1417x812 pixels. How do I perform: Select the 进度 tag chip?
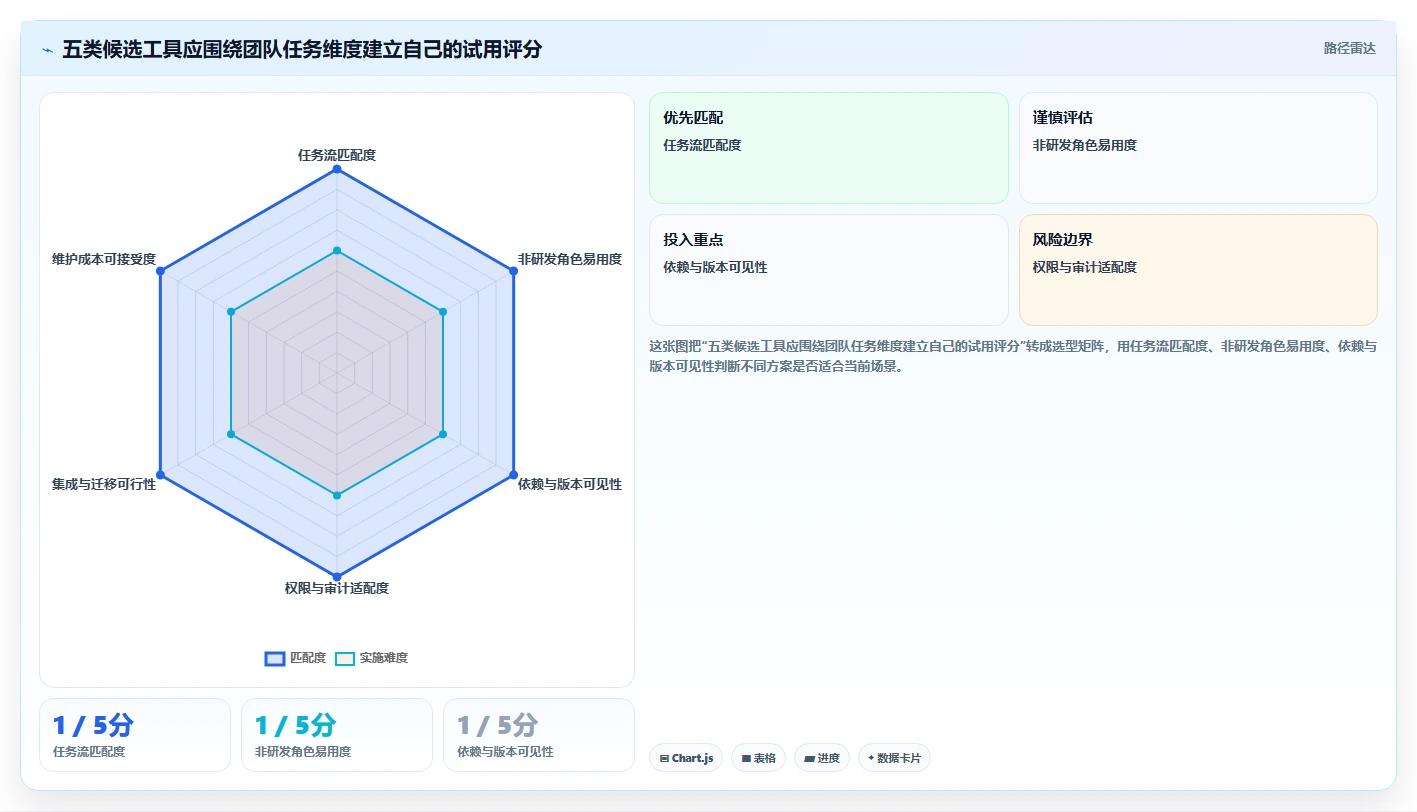tap(822, 758)
